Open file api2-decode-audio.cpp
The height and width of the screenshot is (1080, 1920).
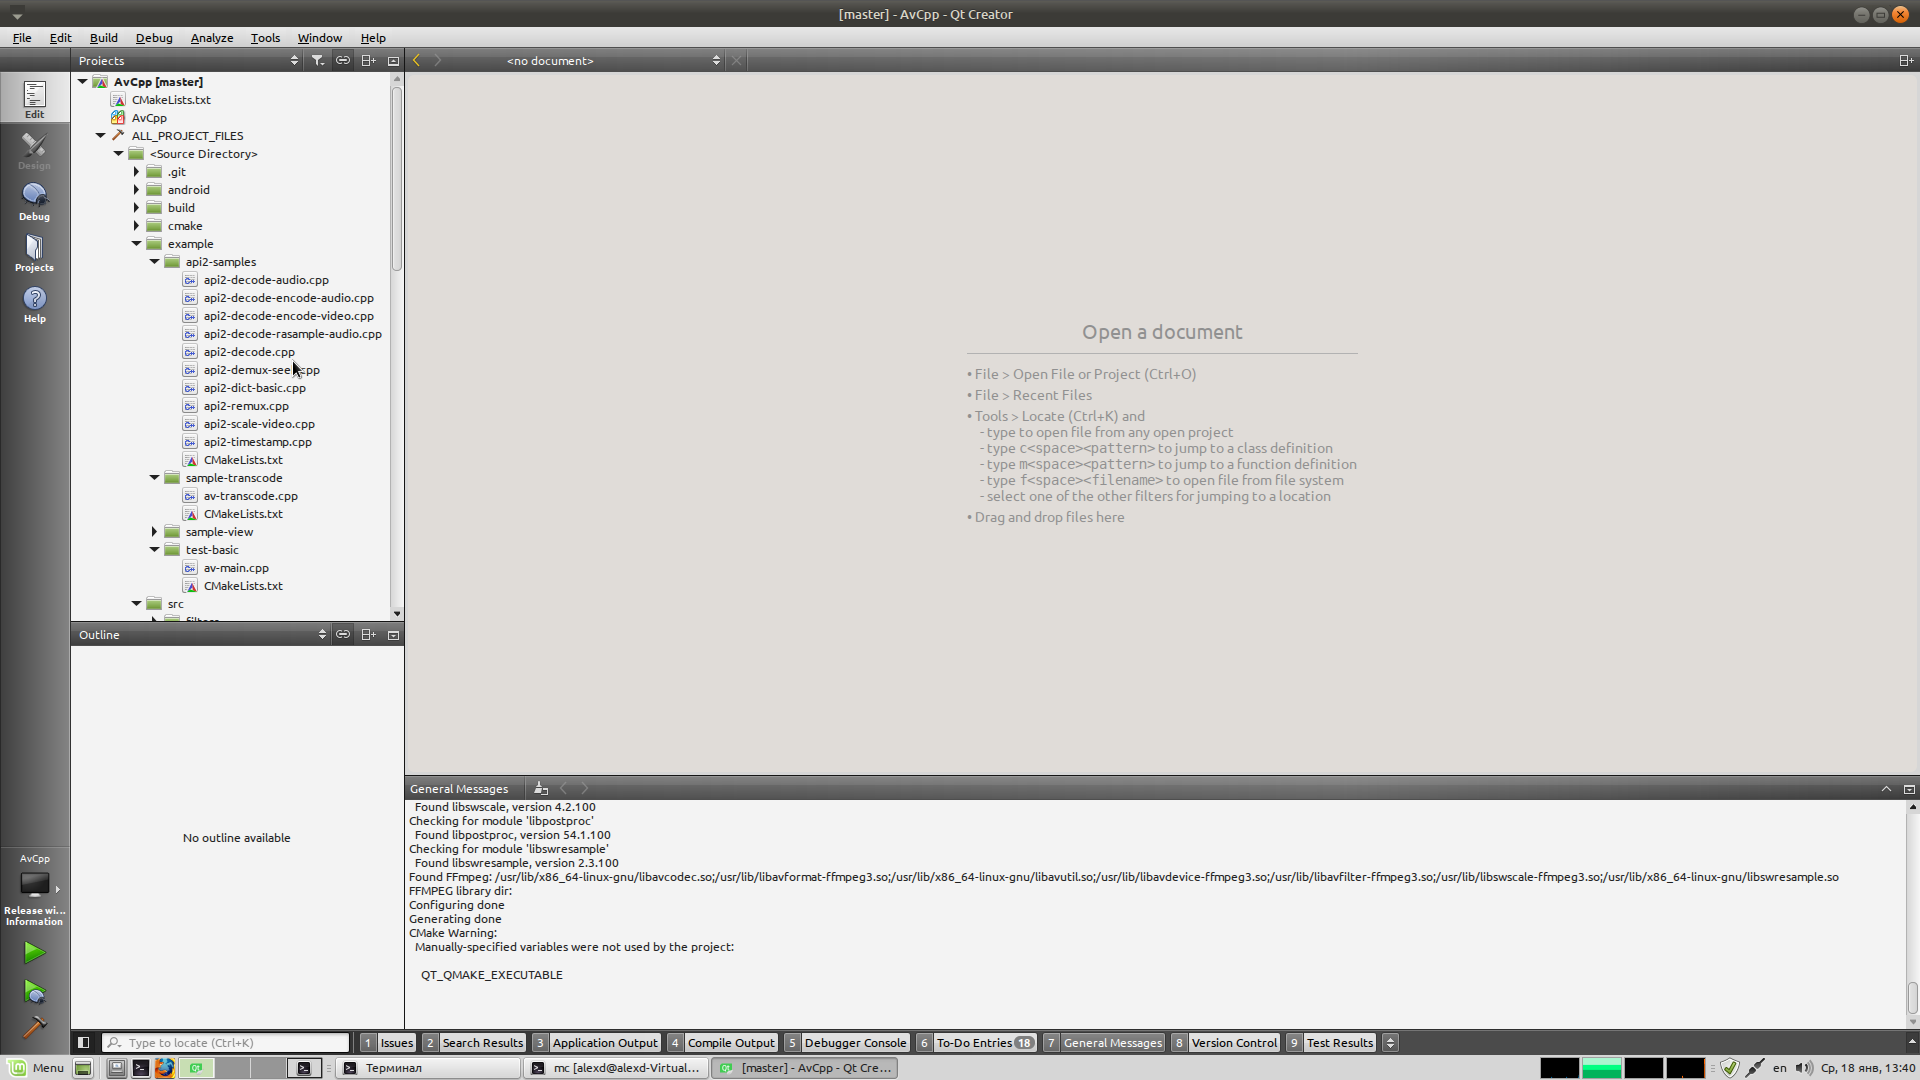click(x=265, y=278)
